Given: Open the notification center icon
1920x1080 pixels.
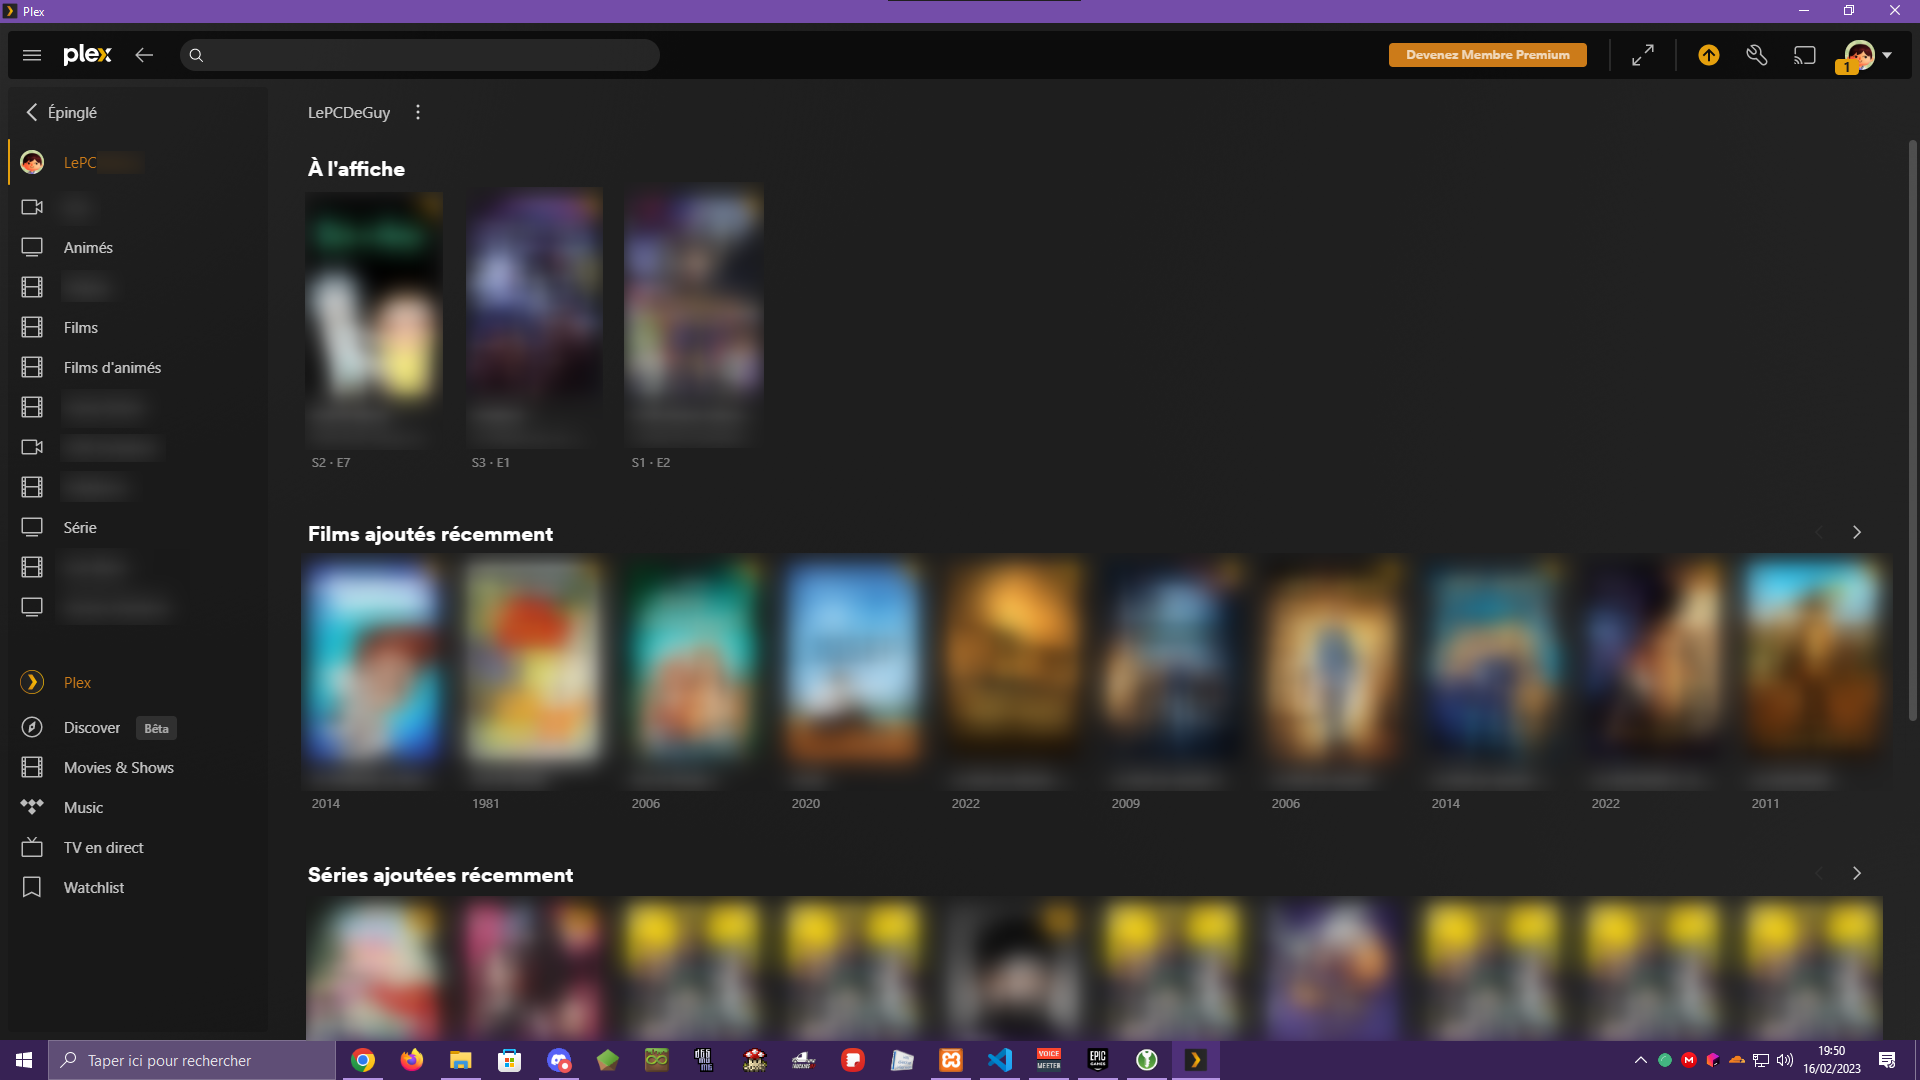Looking at the screenshot, I should (1887, 1060).
